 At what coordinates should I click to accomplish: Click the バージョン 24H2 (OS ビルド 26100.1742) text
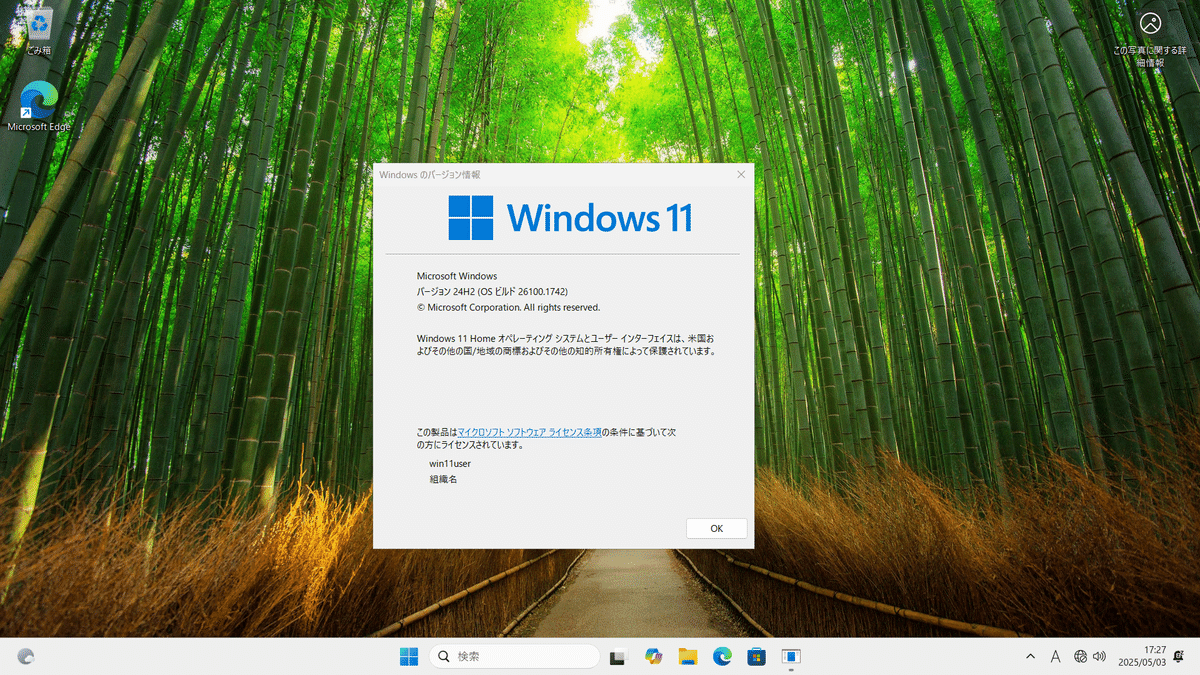[x=492, y=292]
